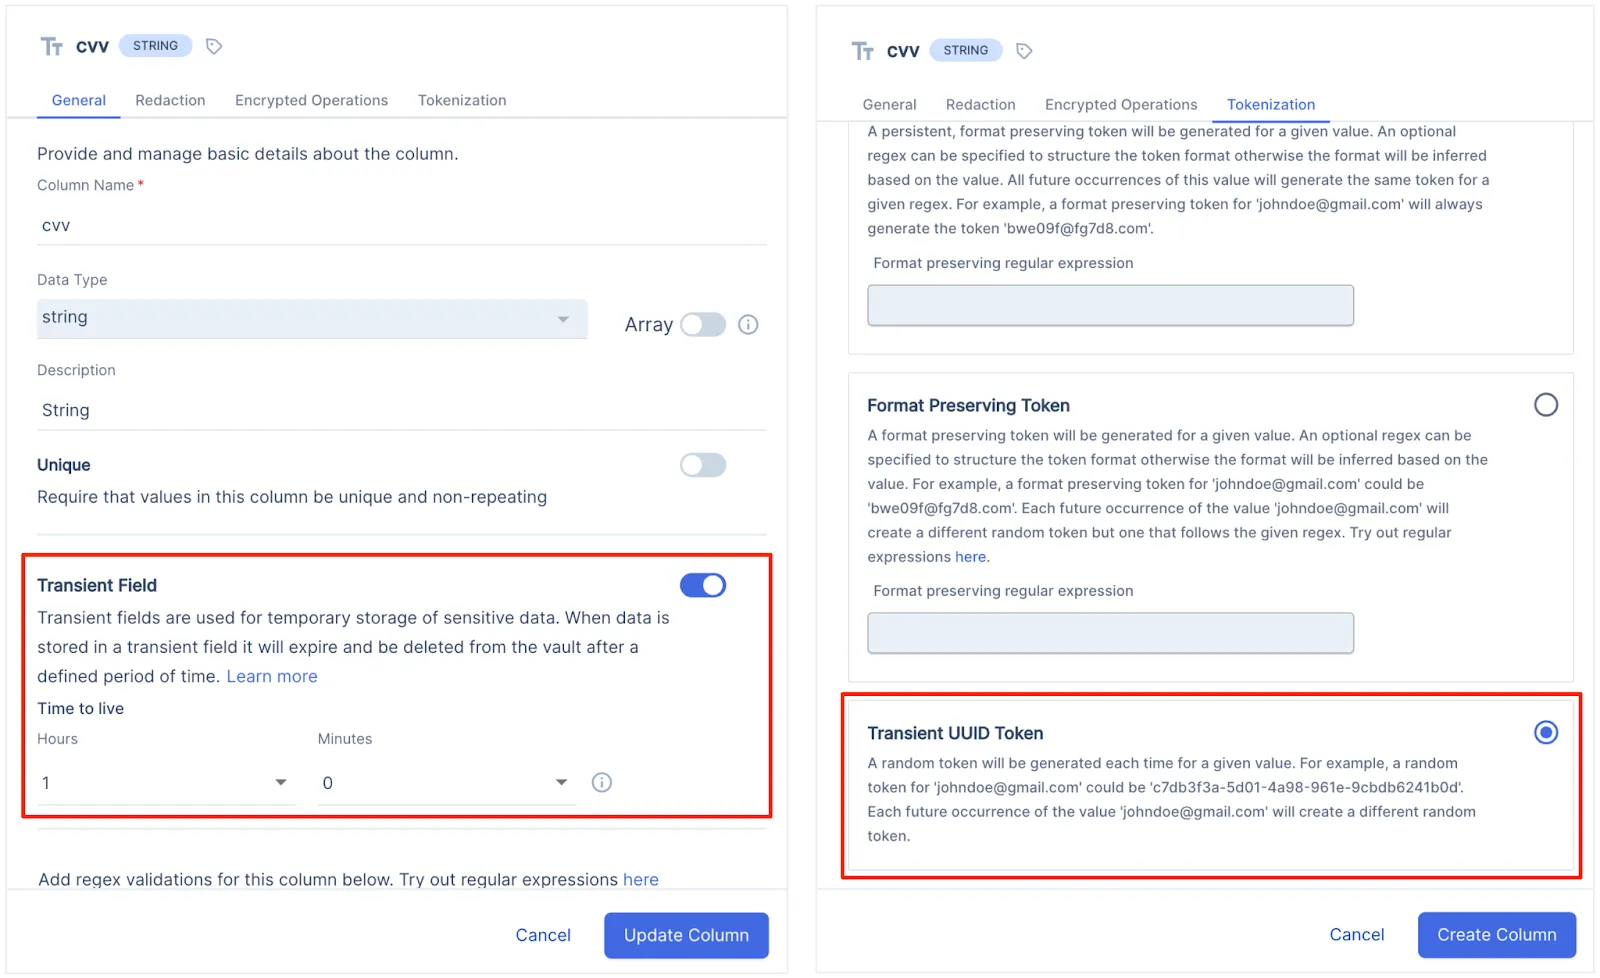
Task: Click the tag icon in left panel header
Action: tap(213, 46)
